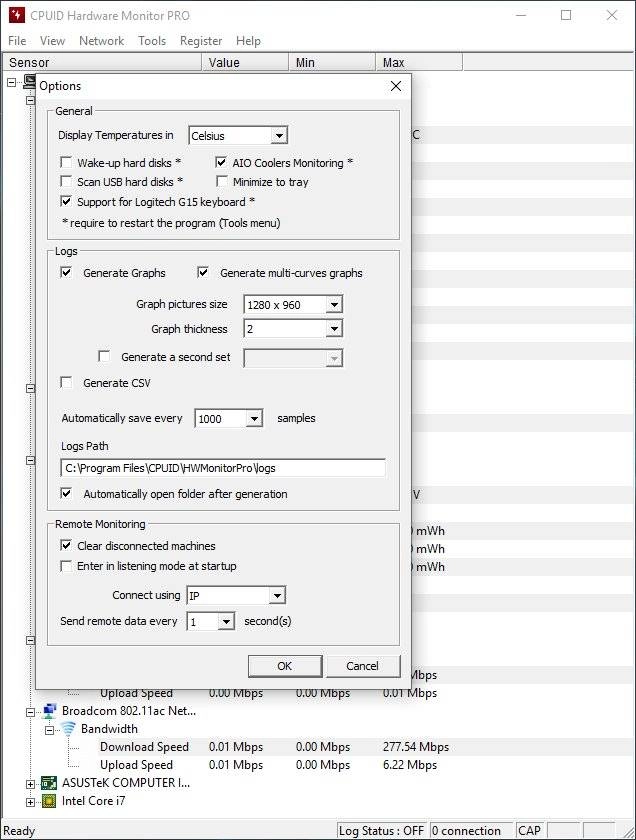The width and height of the screenshot is (636, 840).
Task: Open the Help menu
Action: (248, 41)
